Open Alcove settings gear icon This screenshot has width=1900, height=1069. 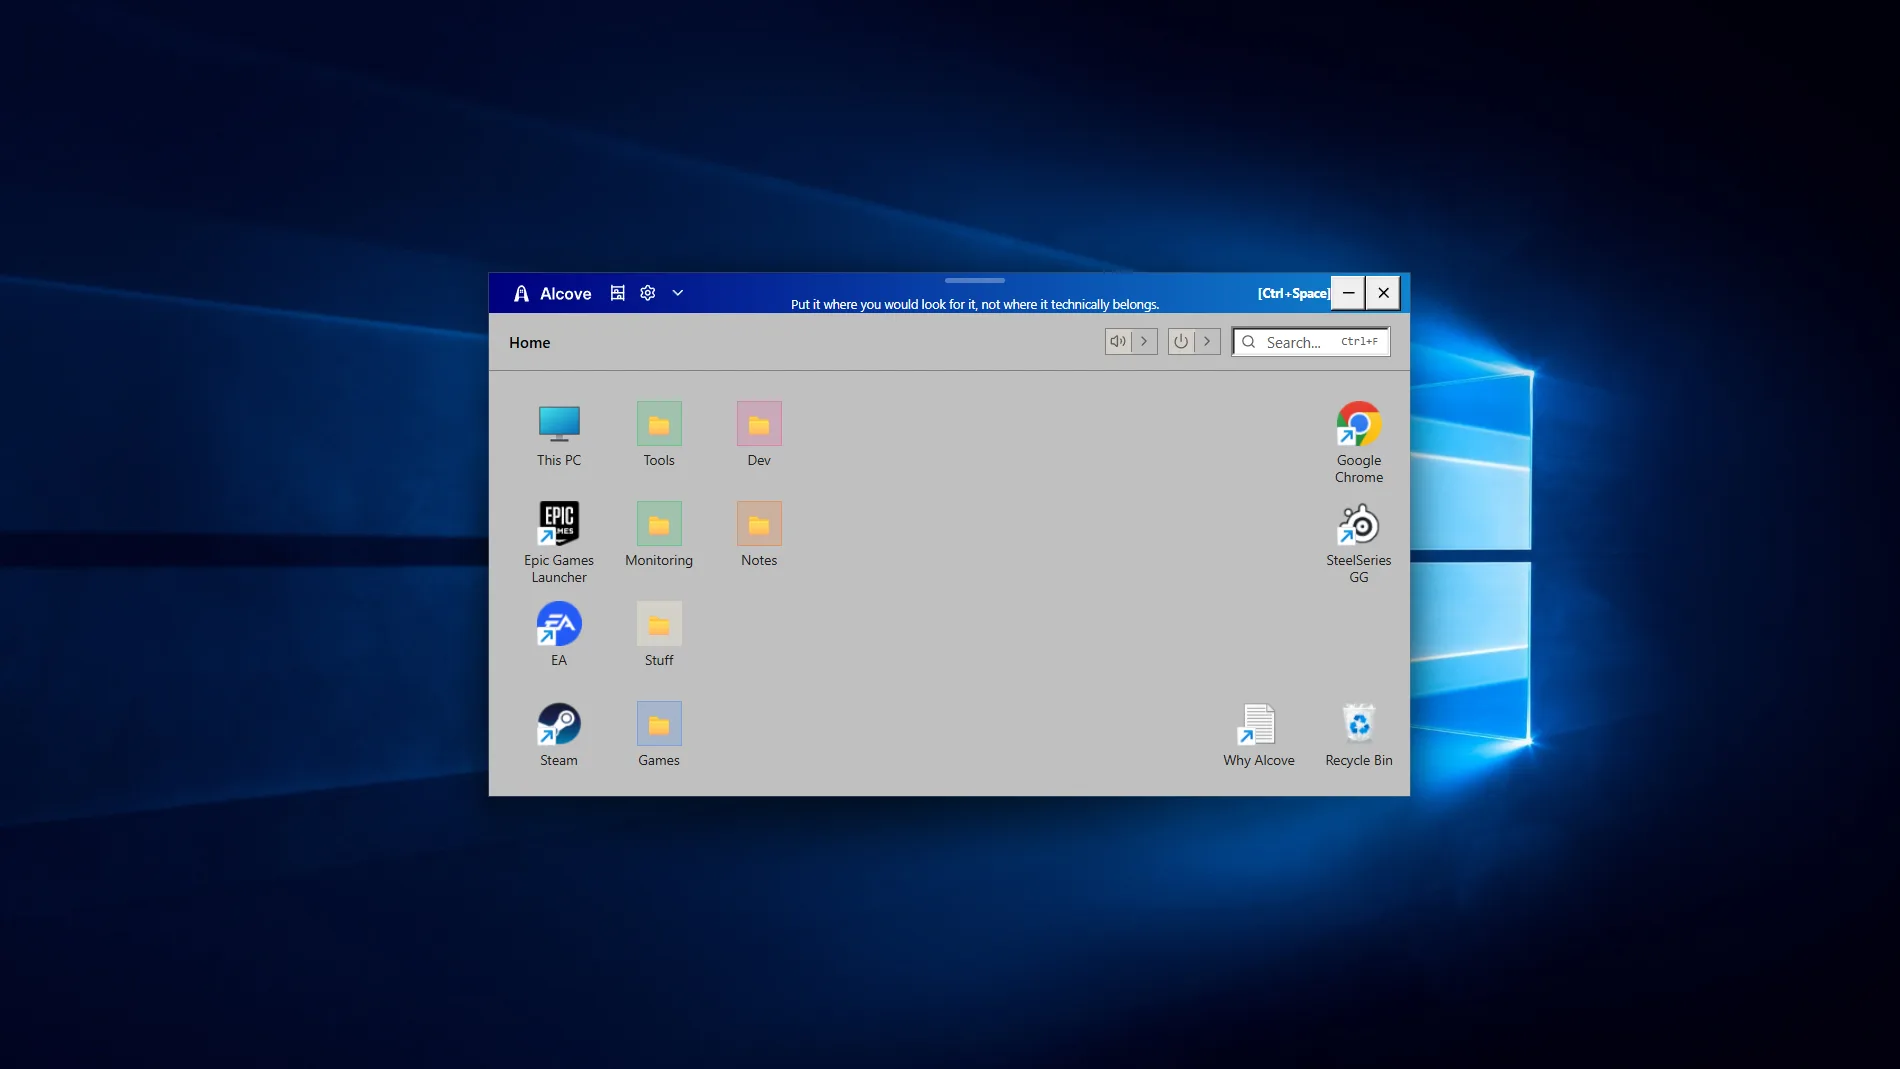[648, 293]
